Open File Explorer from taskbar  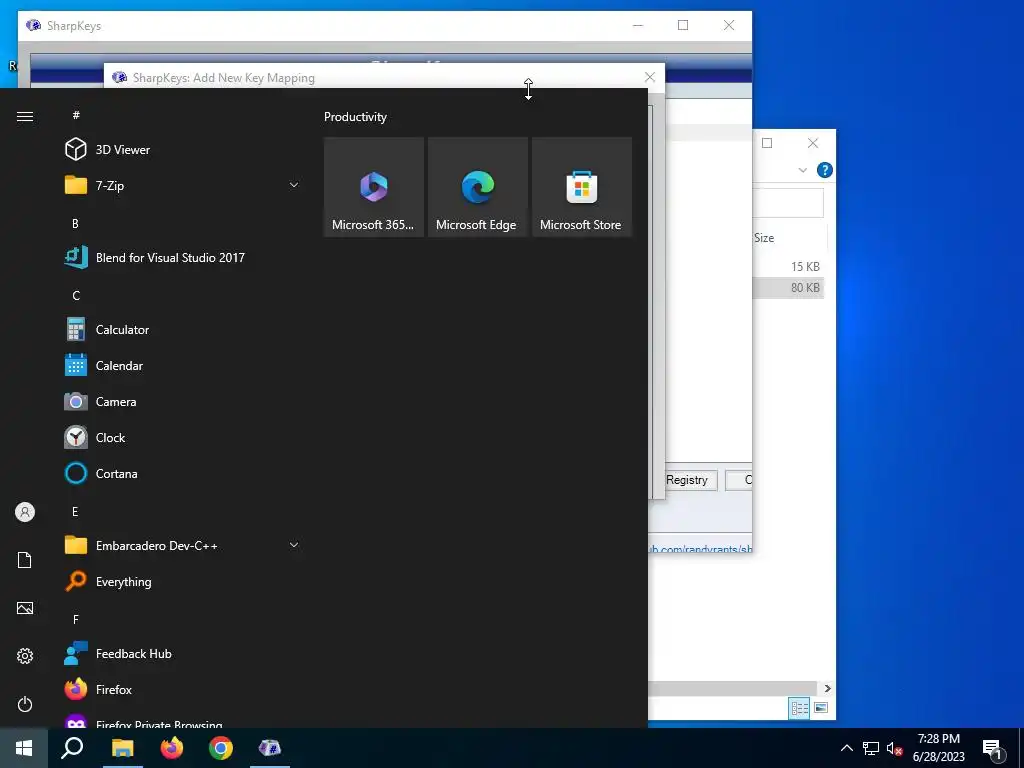coord(122,748)
